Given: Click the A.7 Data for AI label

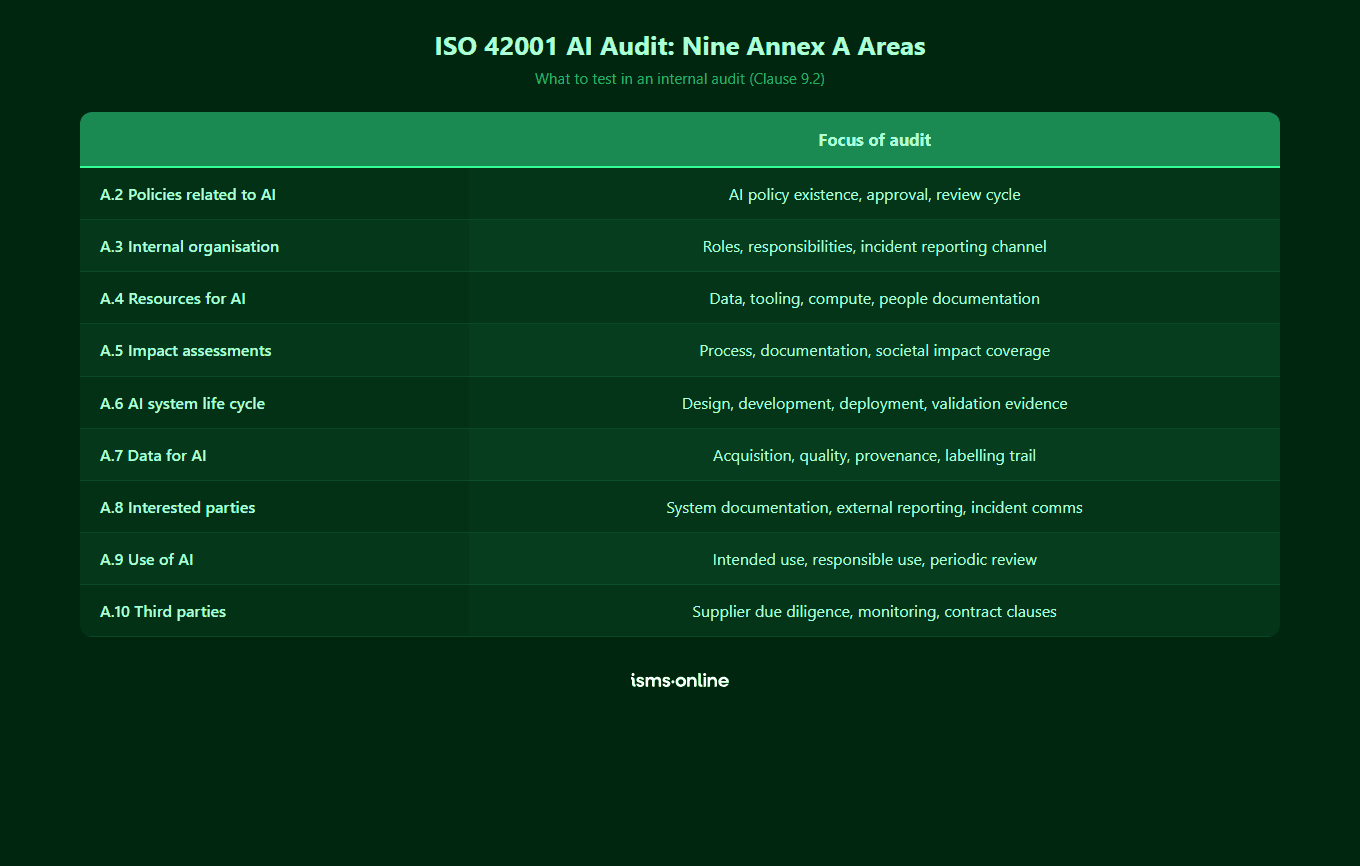Looking at the screenshot, I should click(x=153, y=455).
